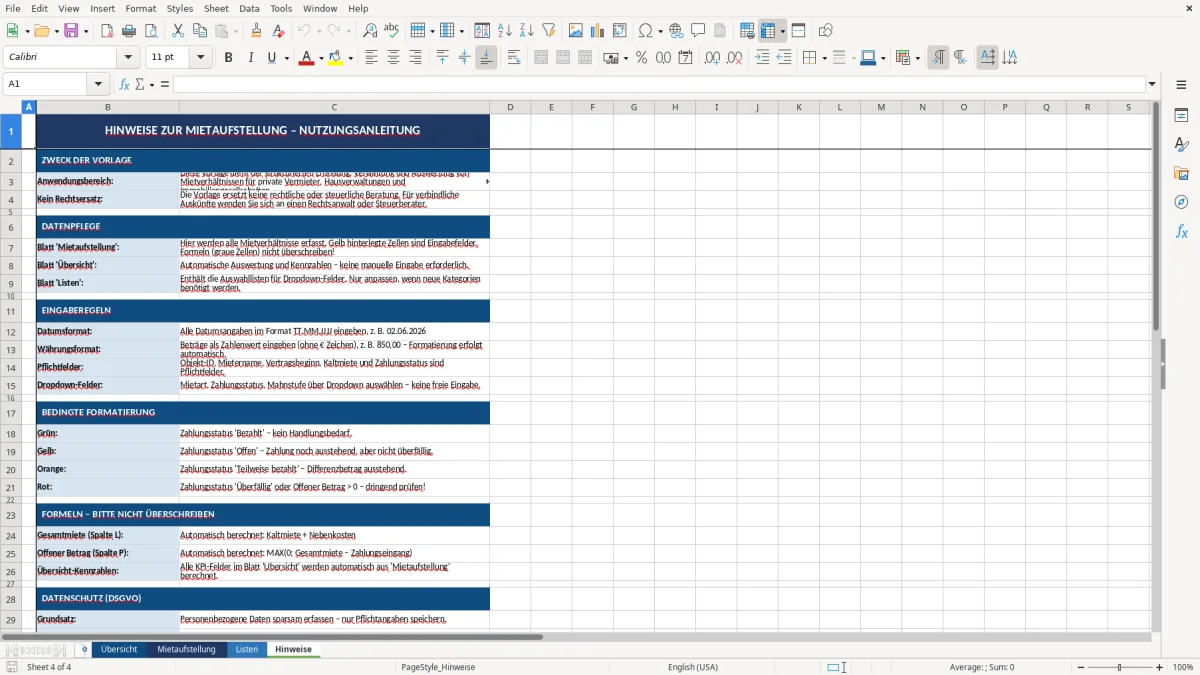Toggle Print Preview icon
Screen dimensions: 1200x675
151,31
